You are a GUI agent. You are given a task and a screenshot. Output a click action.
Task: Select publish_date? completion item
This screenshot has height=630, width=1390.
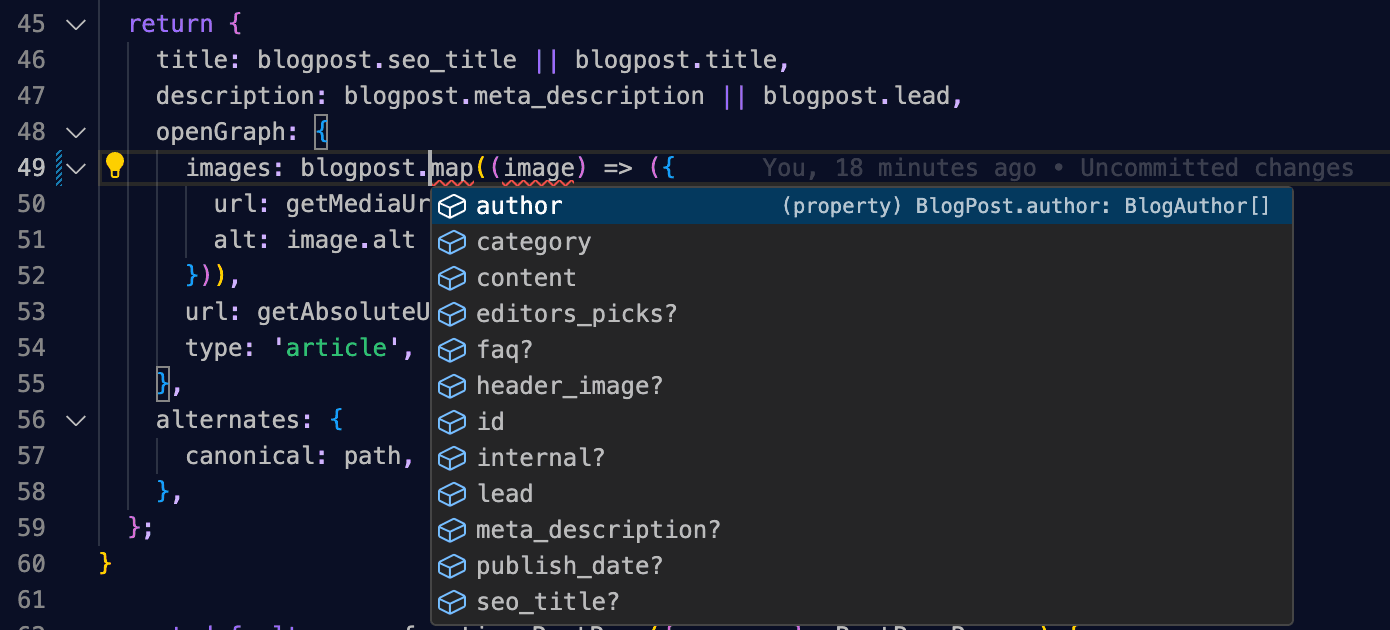click(861, 566)
